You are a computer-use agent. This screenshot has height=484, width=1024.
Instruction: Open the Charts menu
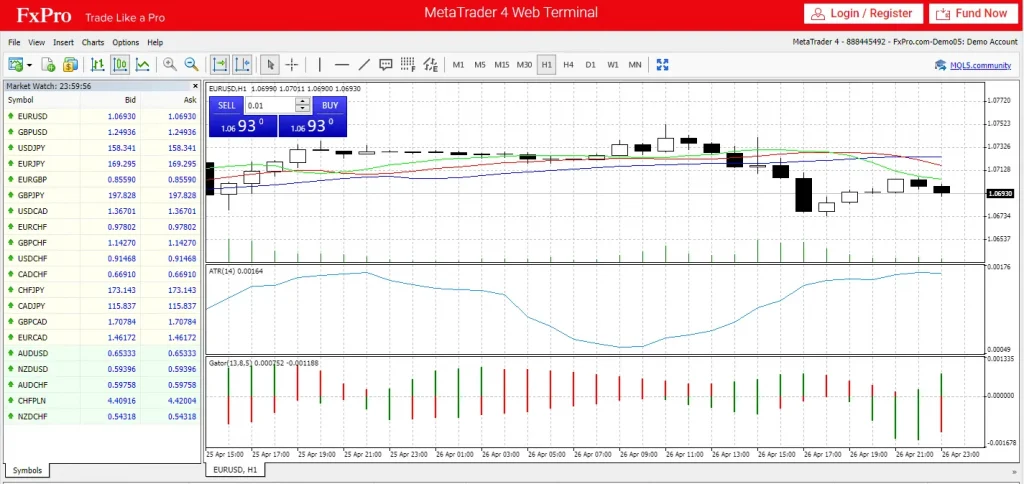point(93,42)
